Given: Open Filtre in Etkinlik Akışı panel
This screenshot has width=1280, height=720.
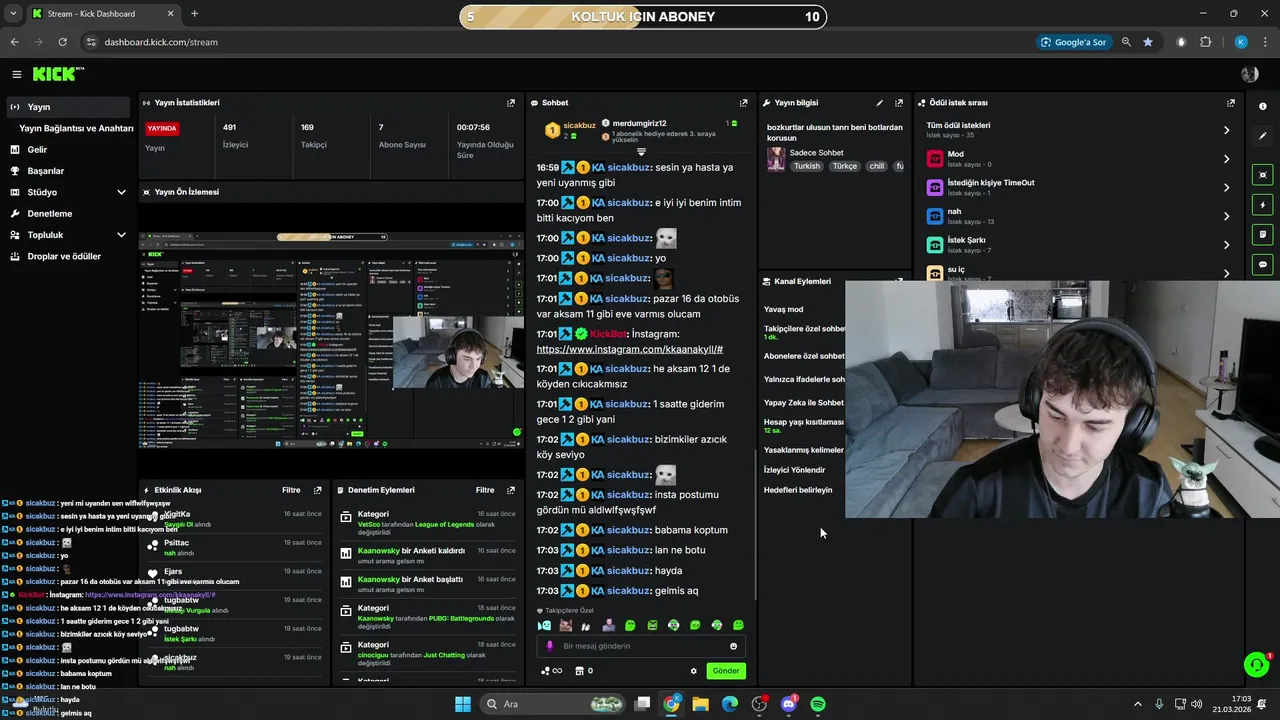Looking at the screenshot, I should click(x=291, y=490).
